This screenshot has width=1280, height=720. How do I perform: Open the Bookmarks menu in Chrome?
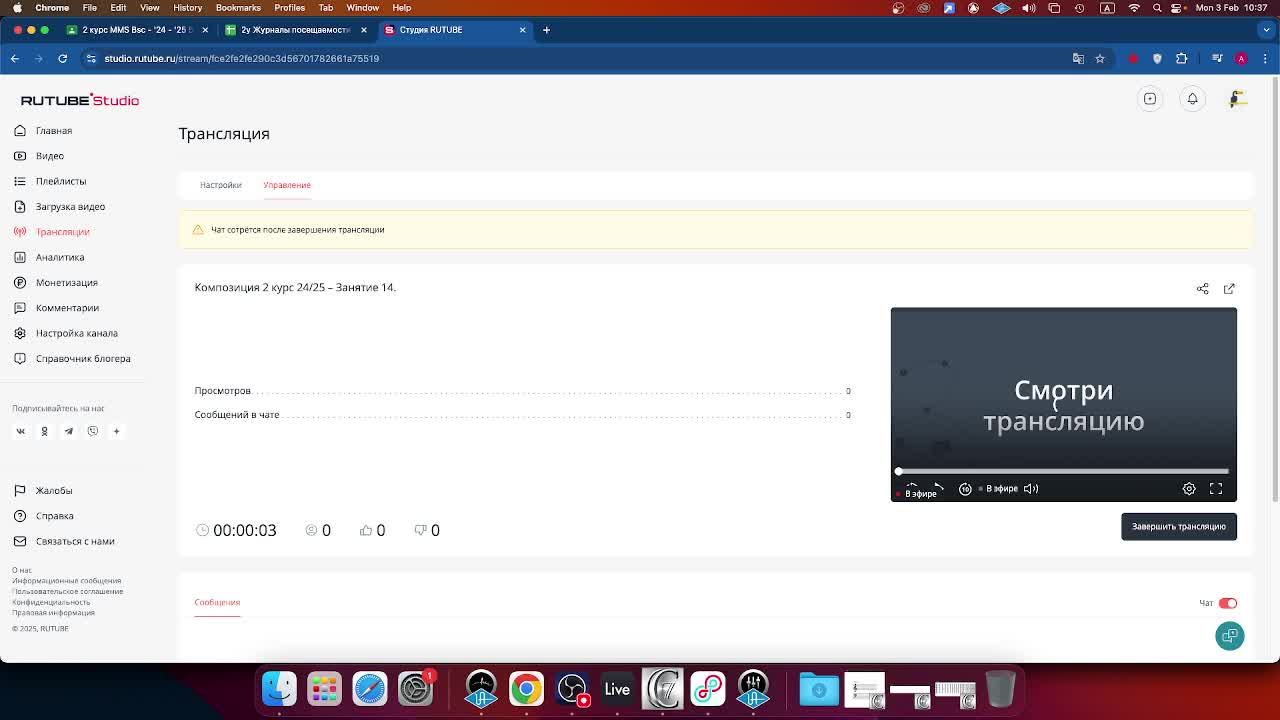click(238, 8)
